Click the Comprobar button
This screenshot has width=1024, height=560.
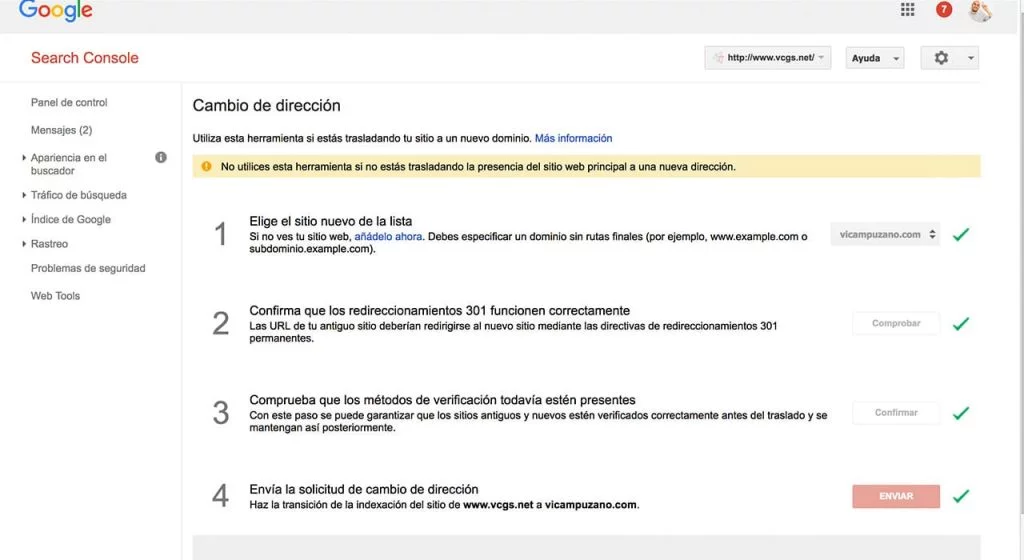(896, 323)
